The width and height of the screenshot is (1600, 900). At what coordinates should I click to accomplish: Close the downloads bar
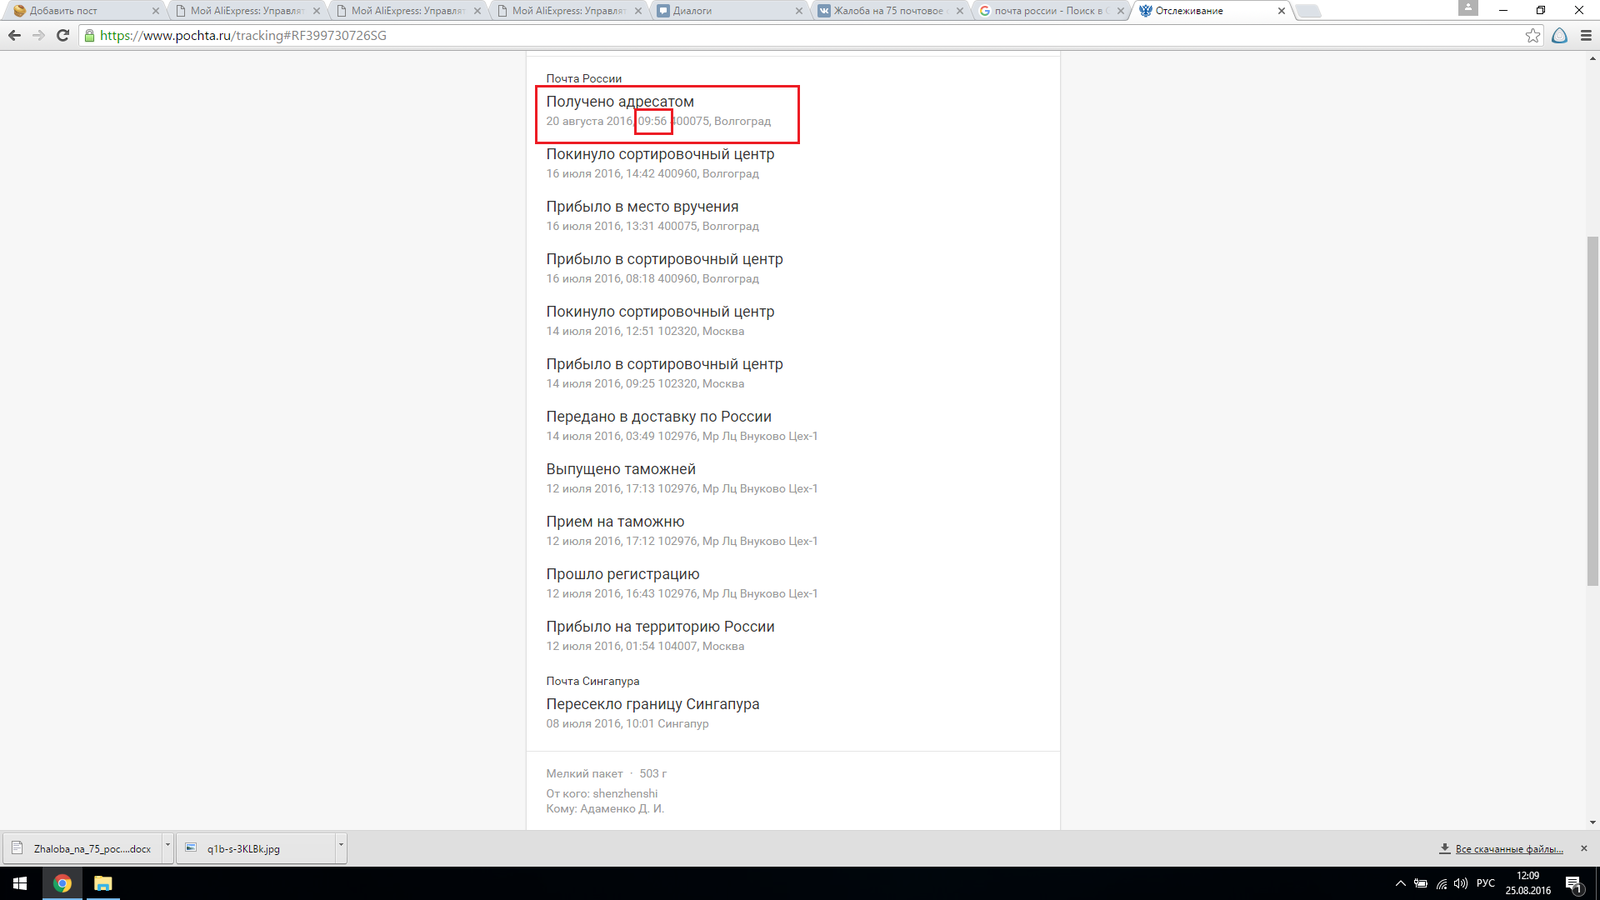pos(1584,848)
